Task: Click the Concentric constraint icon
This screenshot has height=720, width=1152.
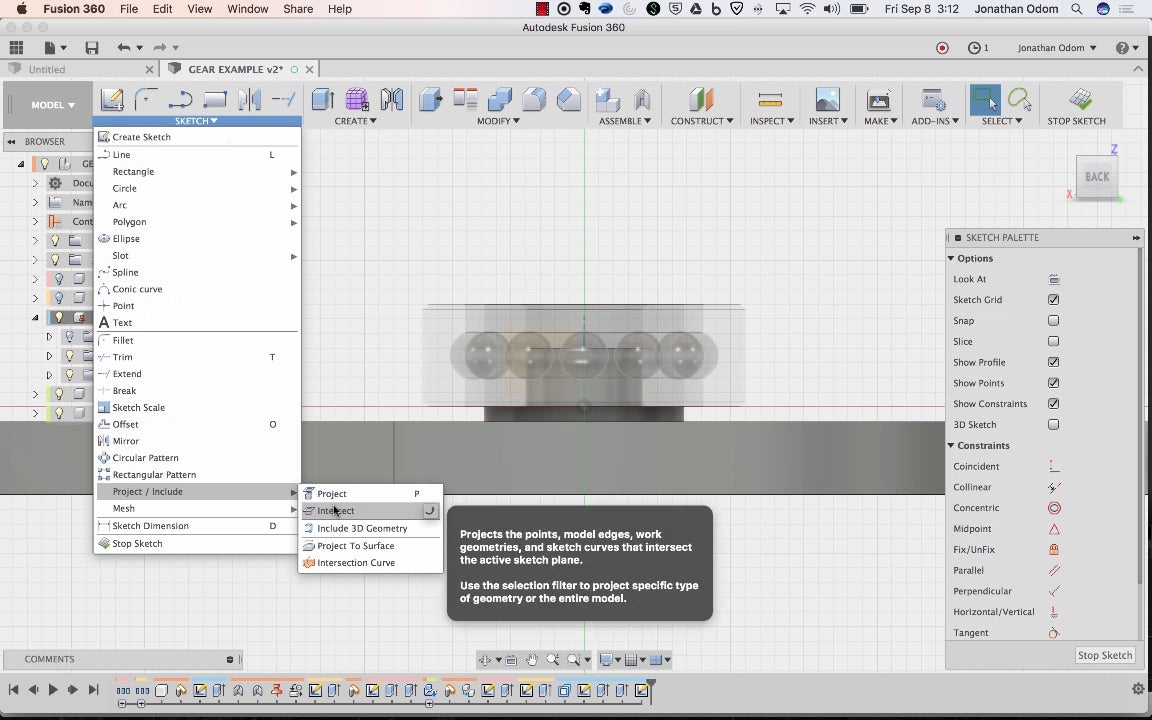Action: (x=1054, y=508)
